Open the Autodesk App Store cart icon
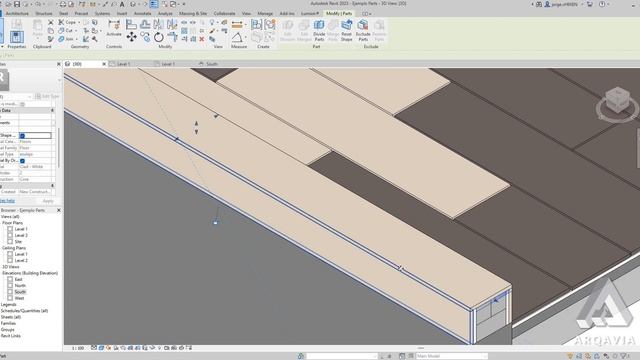The image size is (640, 360). [590, 4]
